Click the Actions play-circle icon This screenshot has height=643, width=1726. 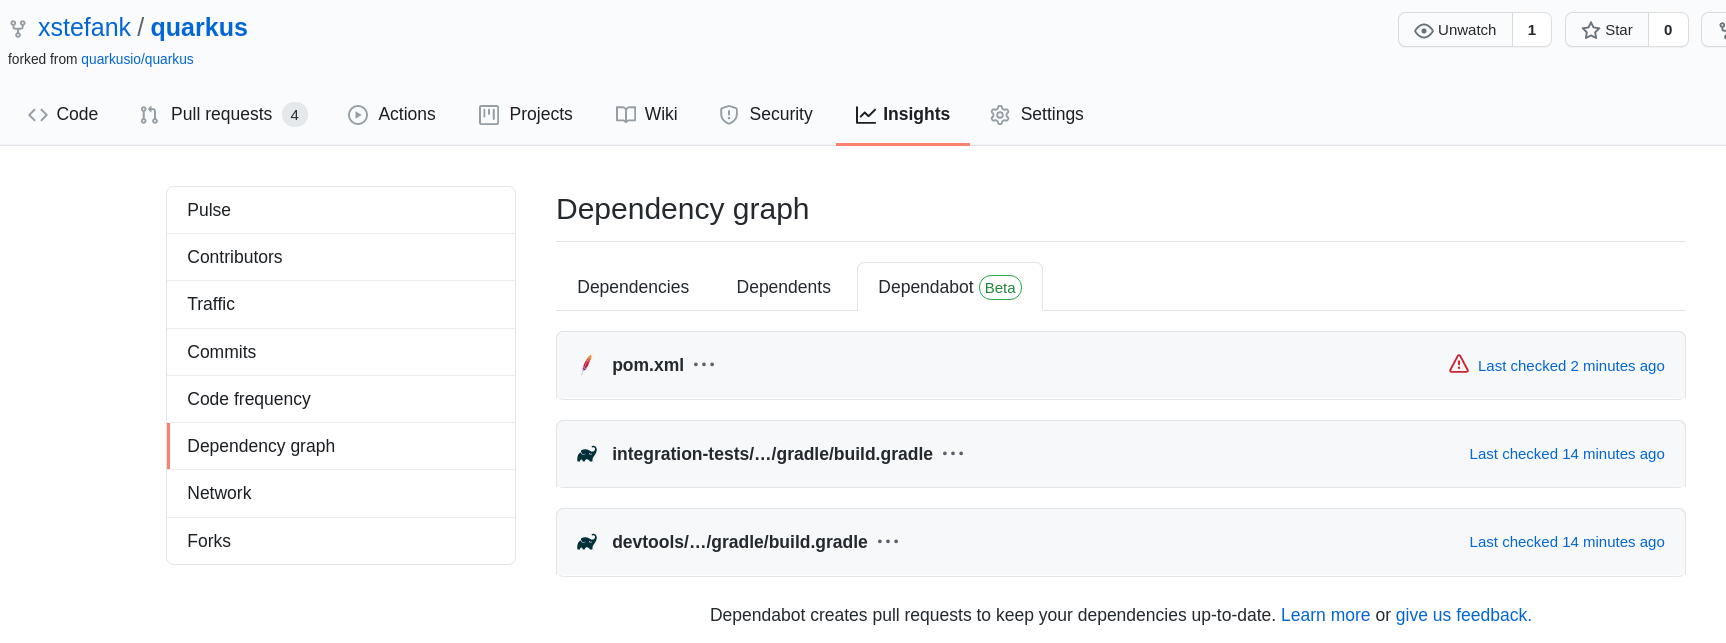(358, 115)
